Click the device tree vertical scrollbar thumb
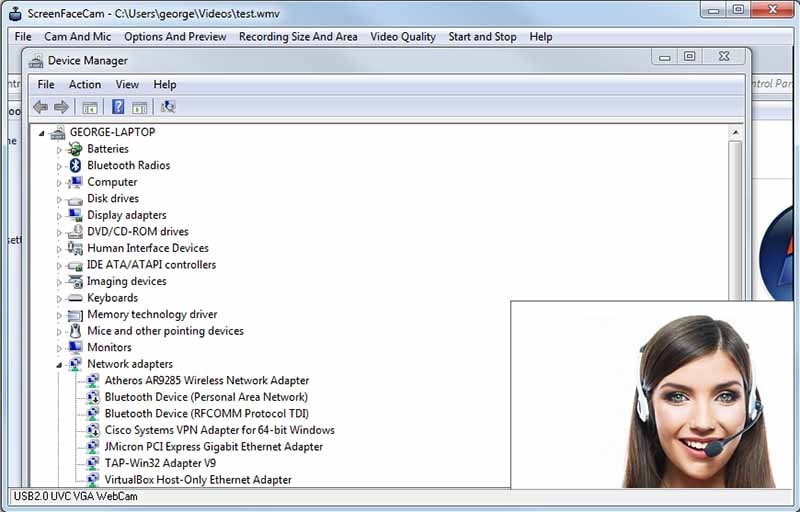 click(x=735, y=221)
